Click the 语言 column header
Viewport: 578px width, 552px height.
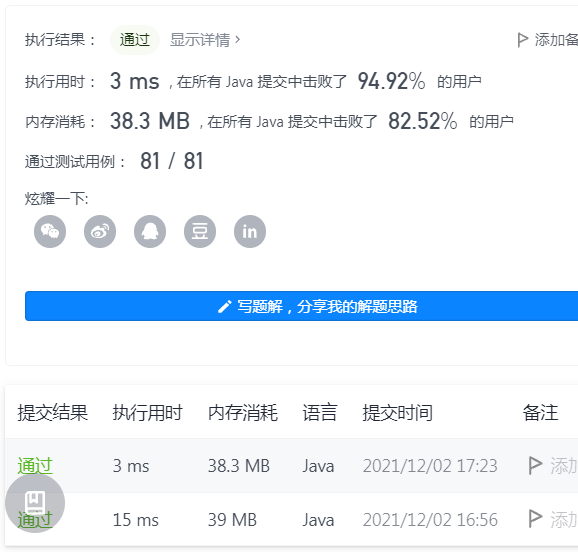click(320, 412)
